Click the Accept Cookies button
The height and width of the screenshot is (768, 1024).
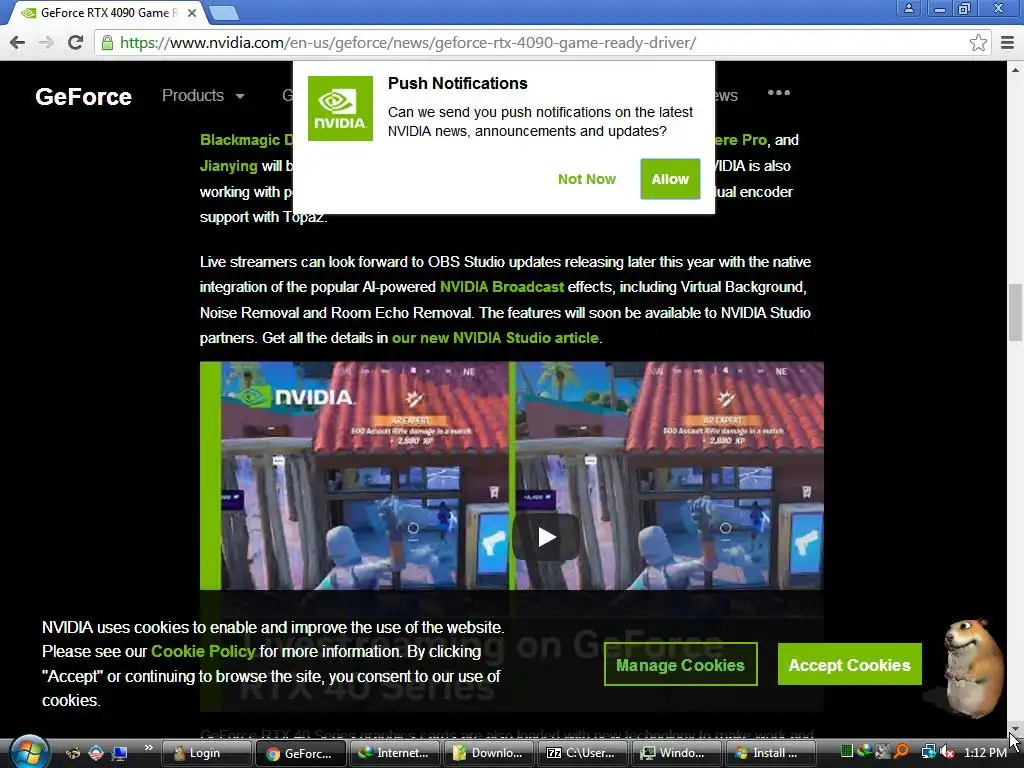(x=850, y=665)
